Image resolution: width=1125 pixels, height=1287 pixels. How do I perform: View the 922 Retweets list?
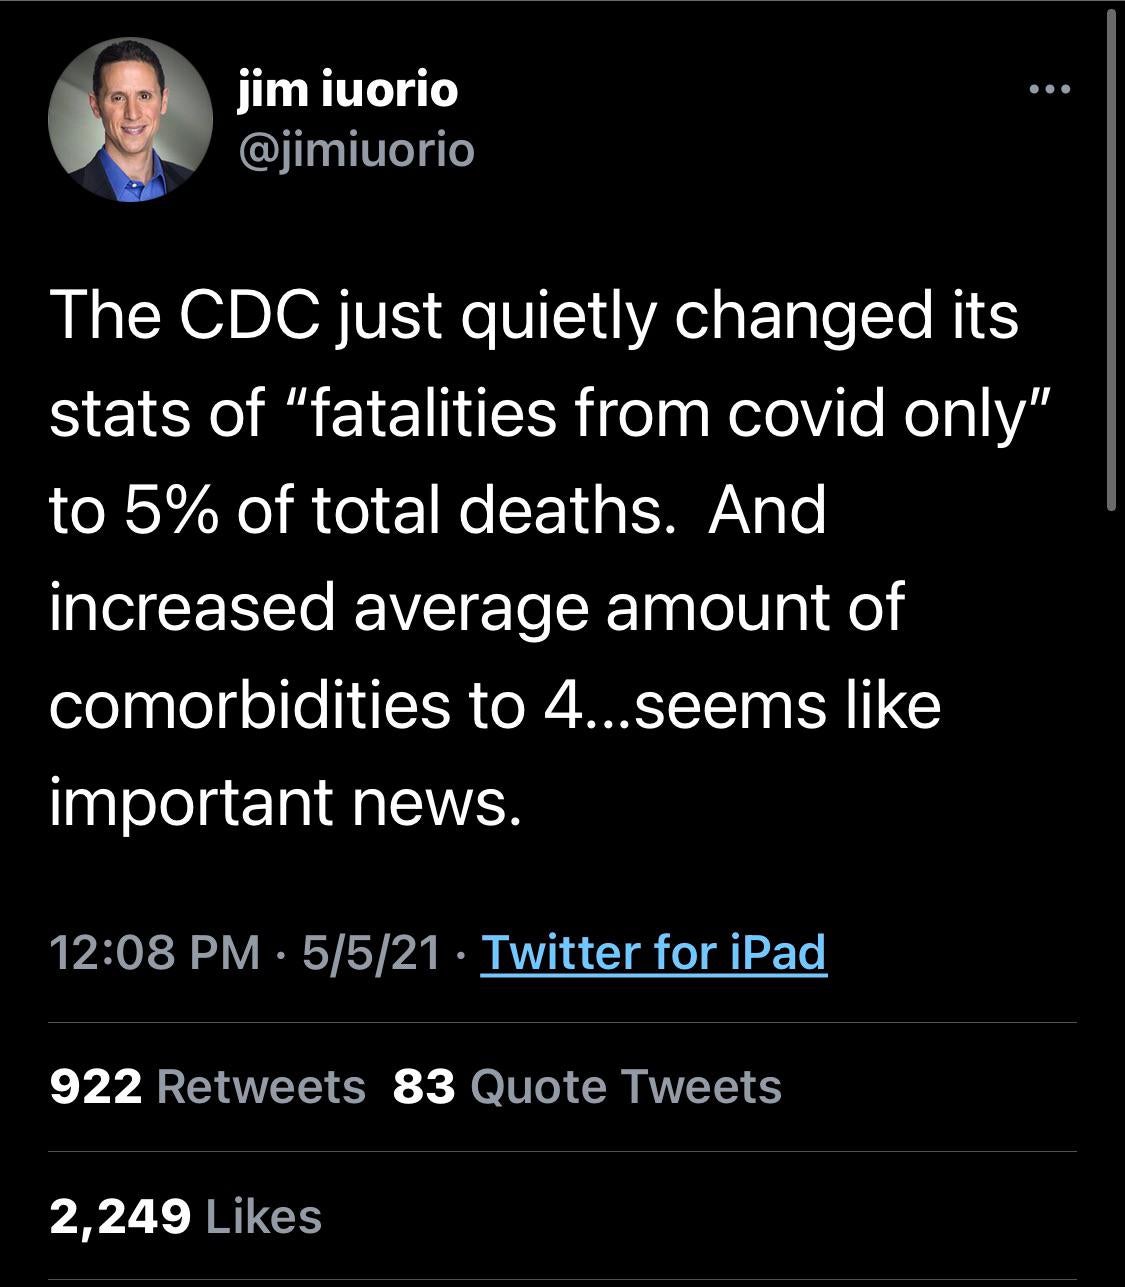[x=208, y=1086]
